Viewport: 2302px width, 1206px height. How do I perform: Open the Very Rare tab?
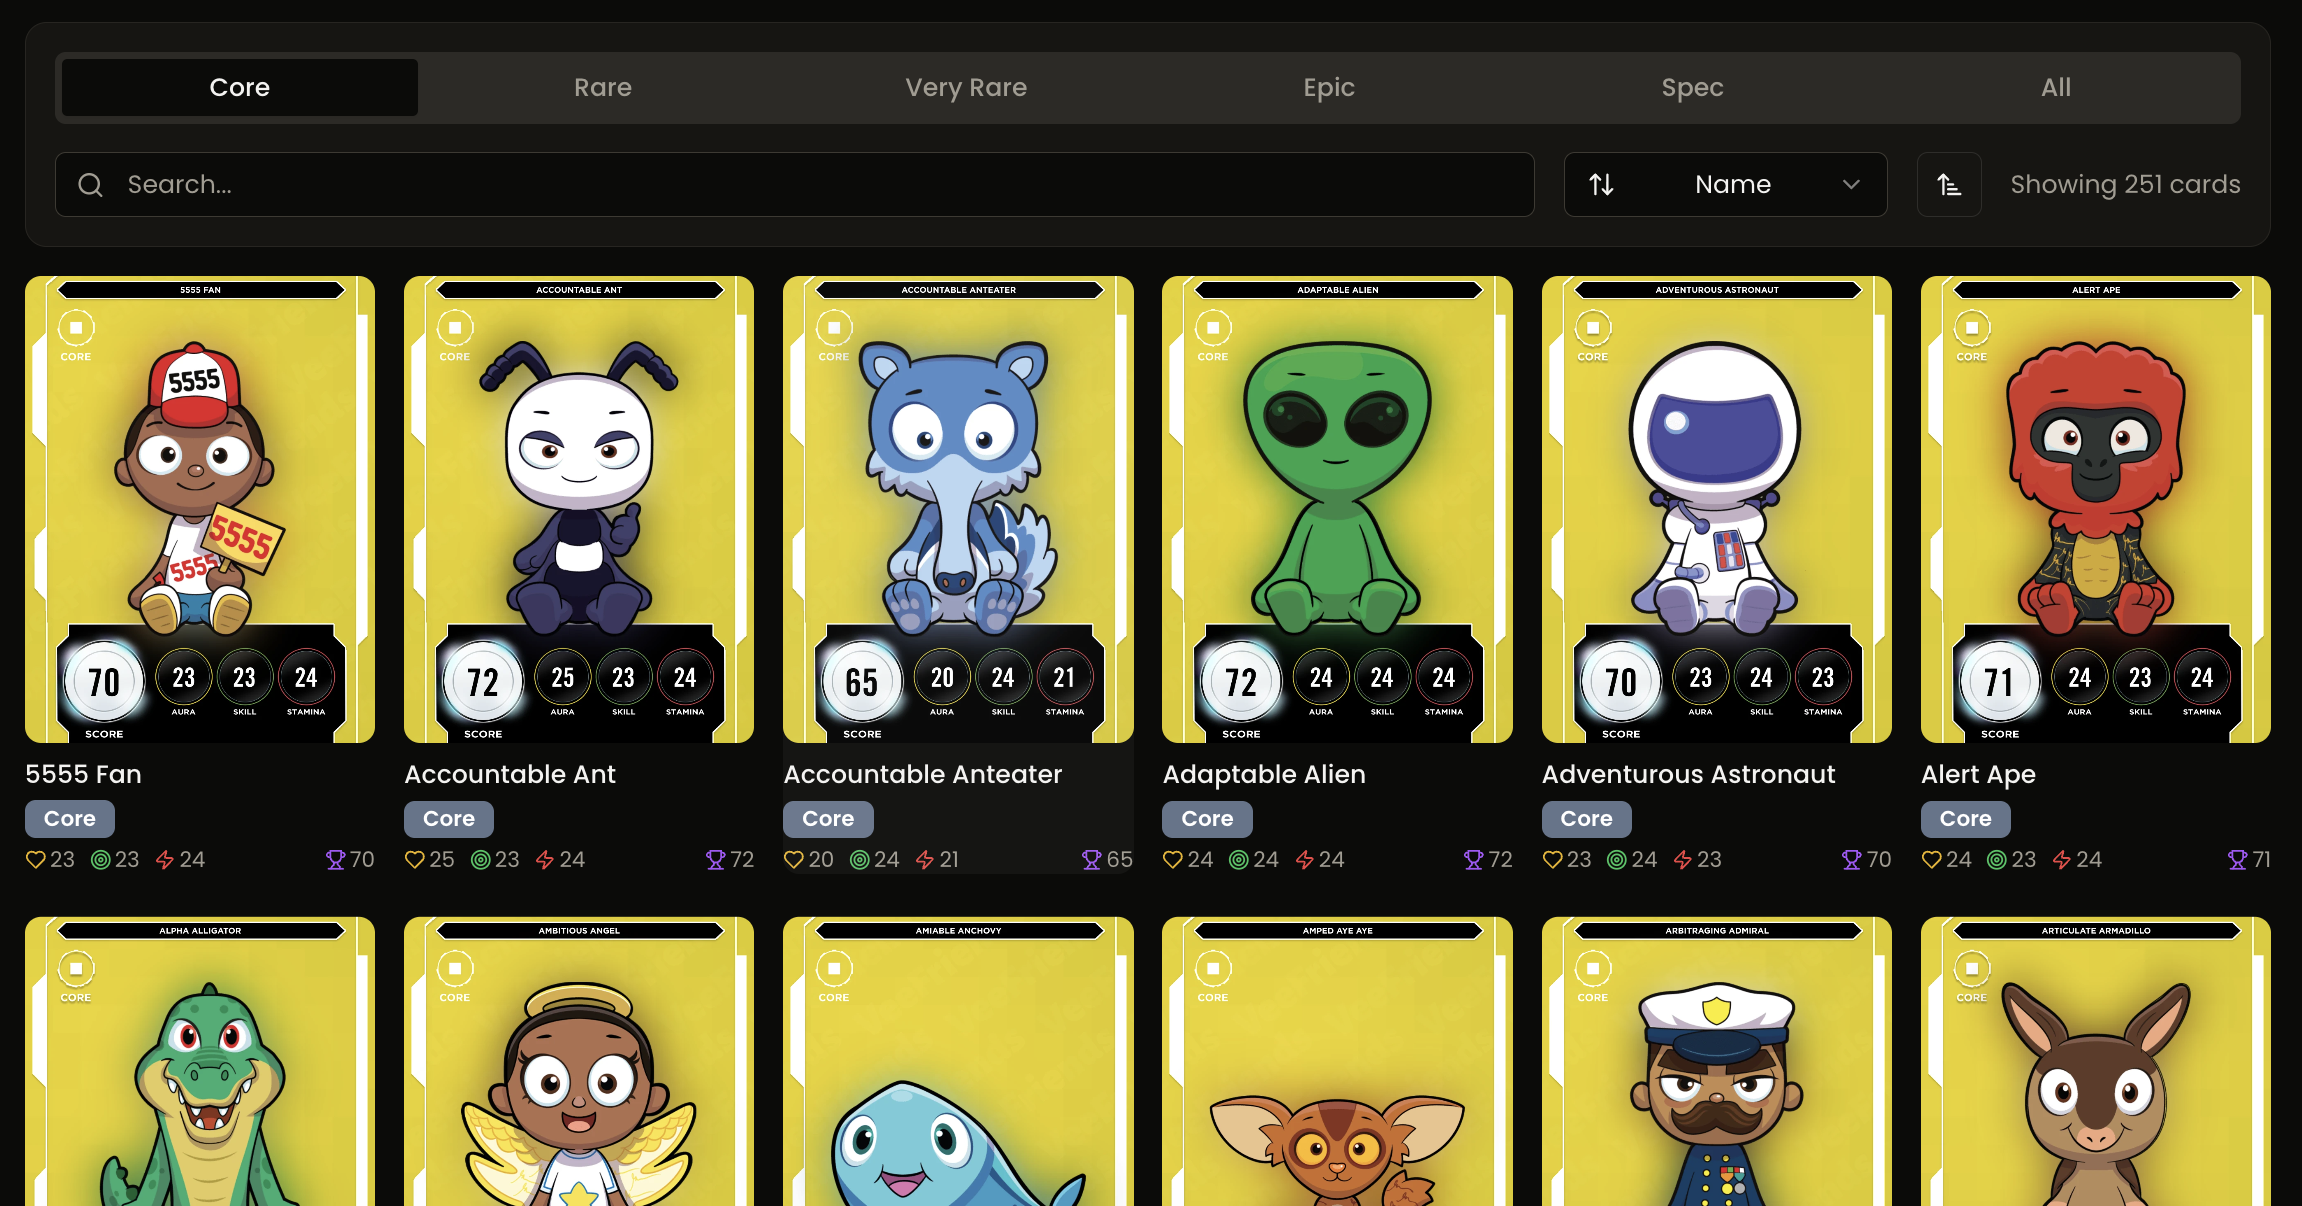[966, 87]
